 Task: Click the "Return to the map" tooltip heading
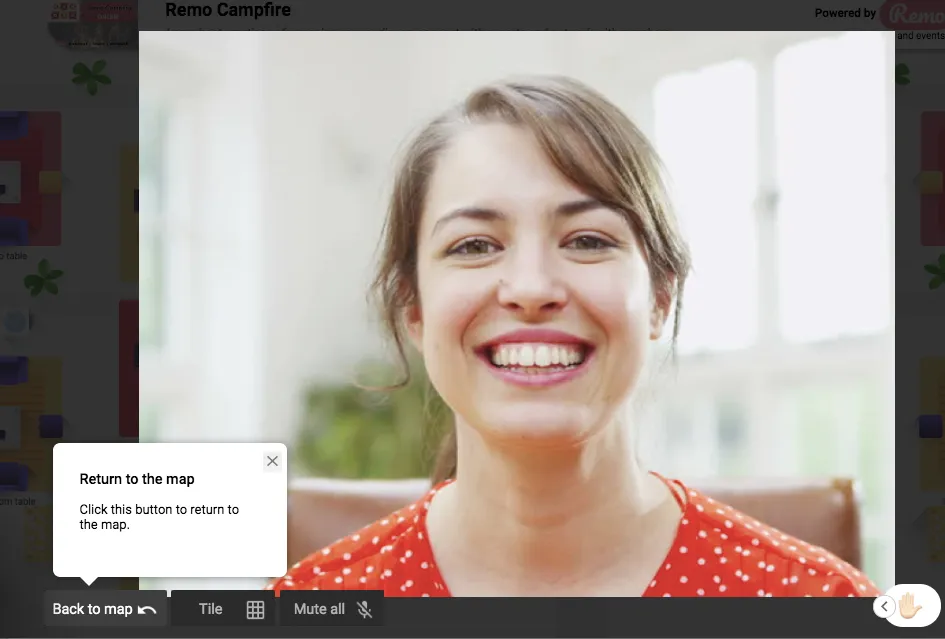point(137,479)
